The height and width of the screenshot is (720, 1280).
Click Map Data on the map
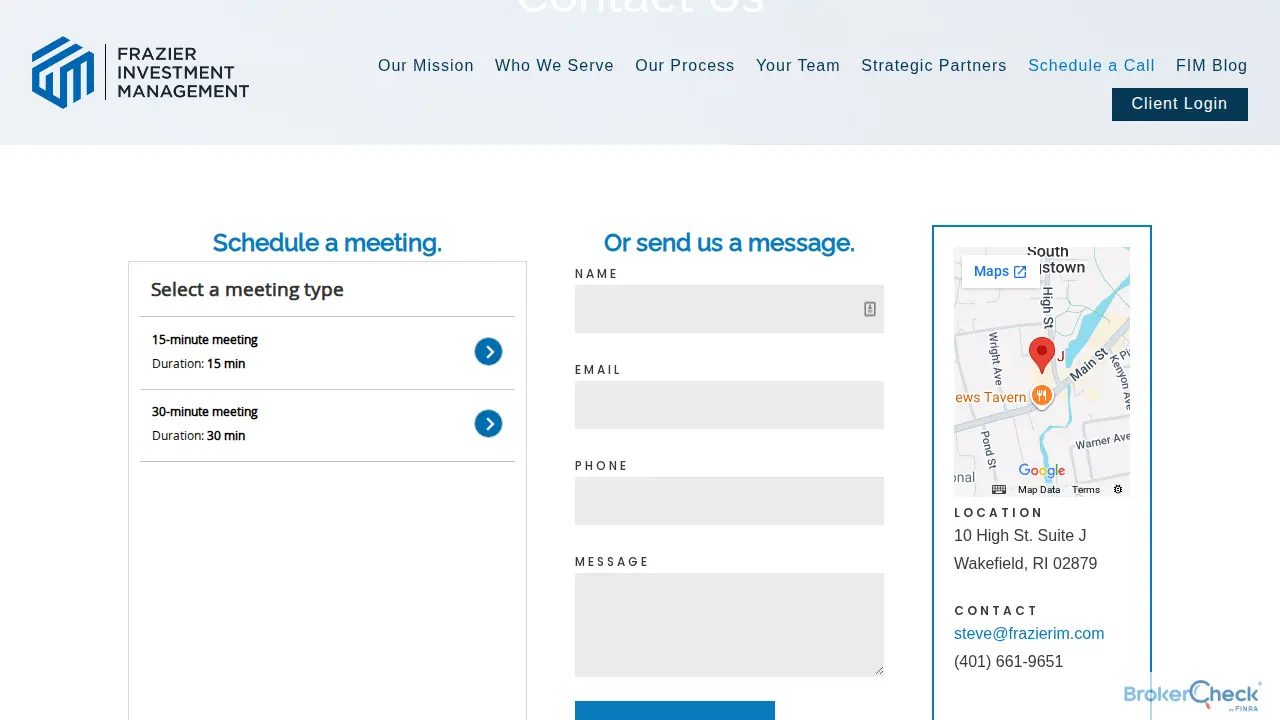coord(1039,490)
